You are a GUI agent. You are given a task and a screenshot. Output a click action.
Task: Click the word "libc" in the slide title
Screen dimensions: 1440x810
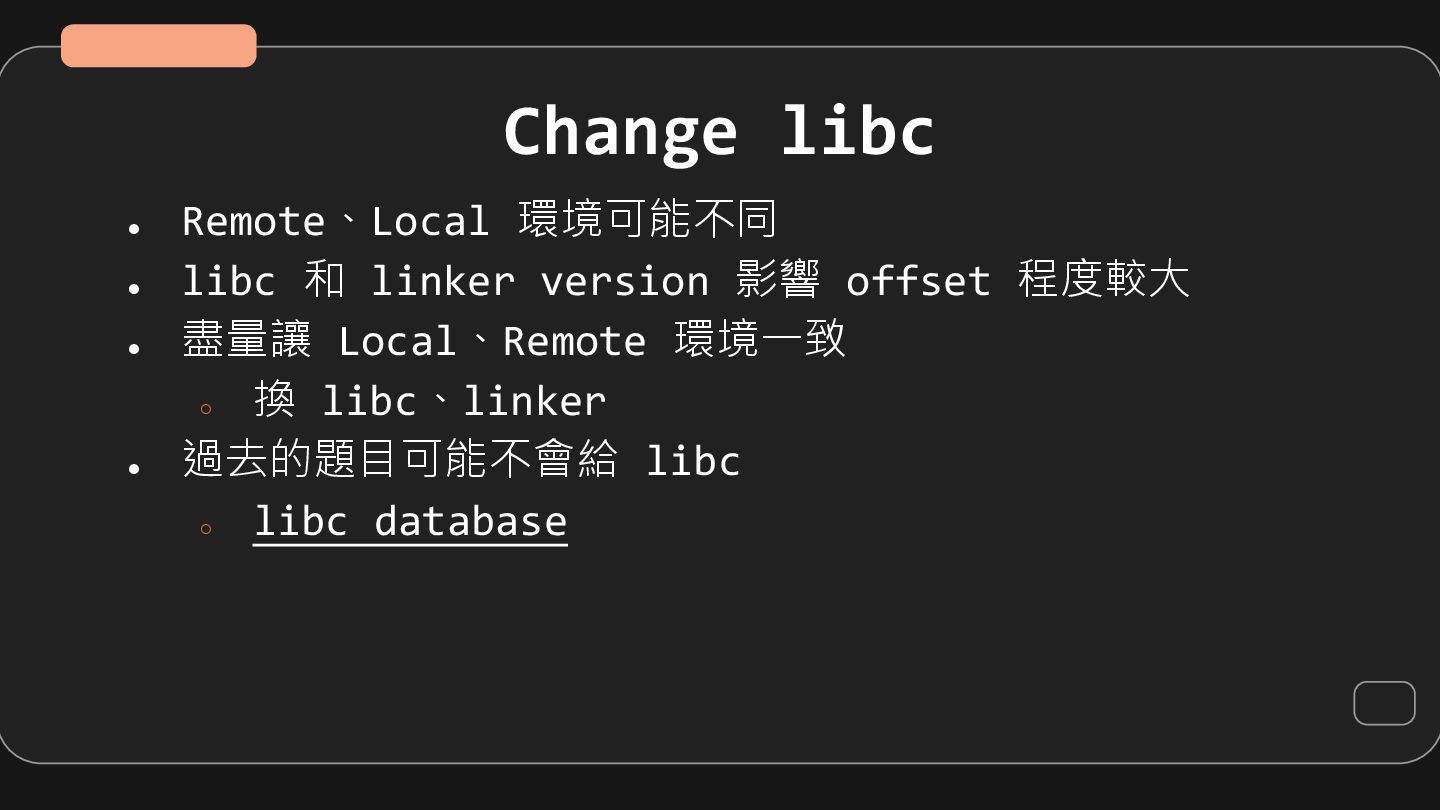click(x=857, y=131)
